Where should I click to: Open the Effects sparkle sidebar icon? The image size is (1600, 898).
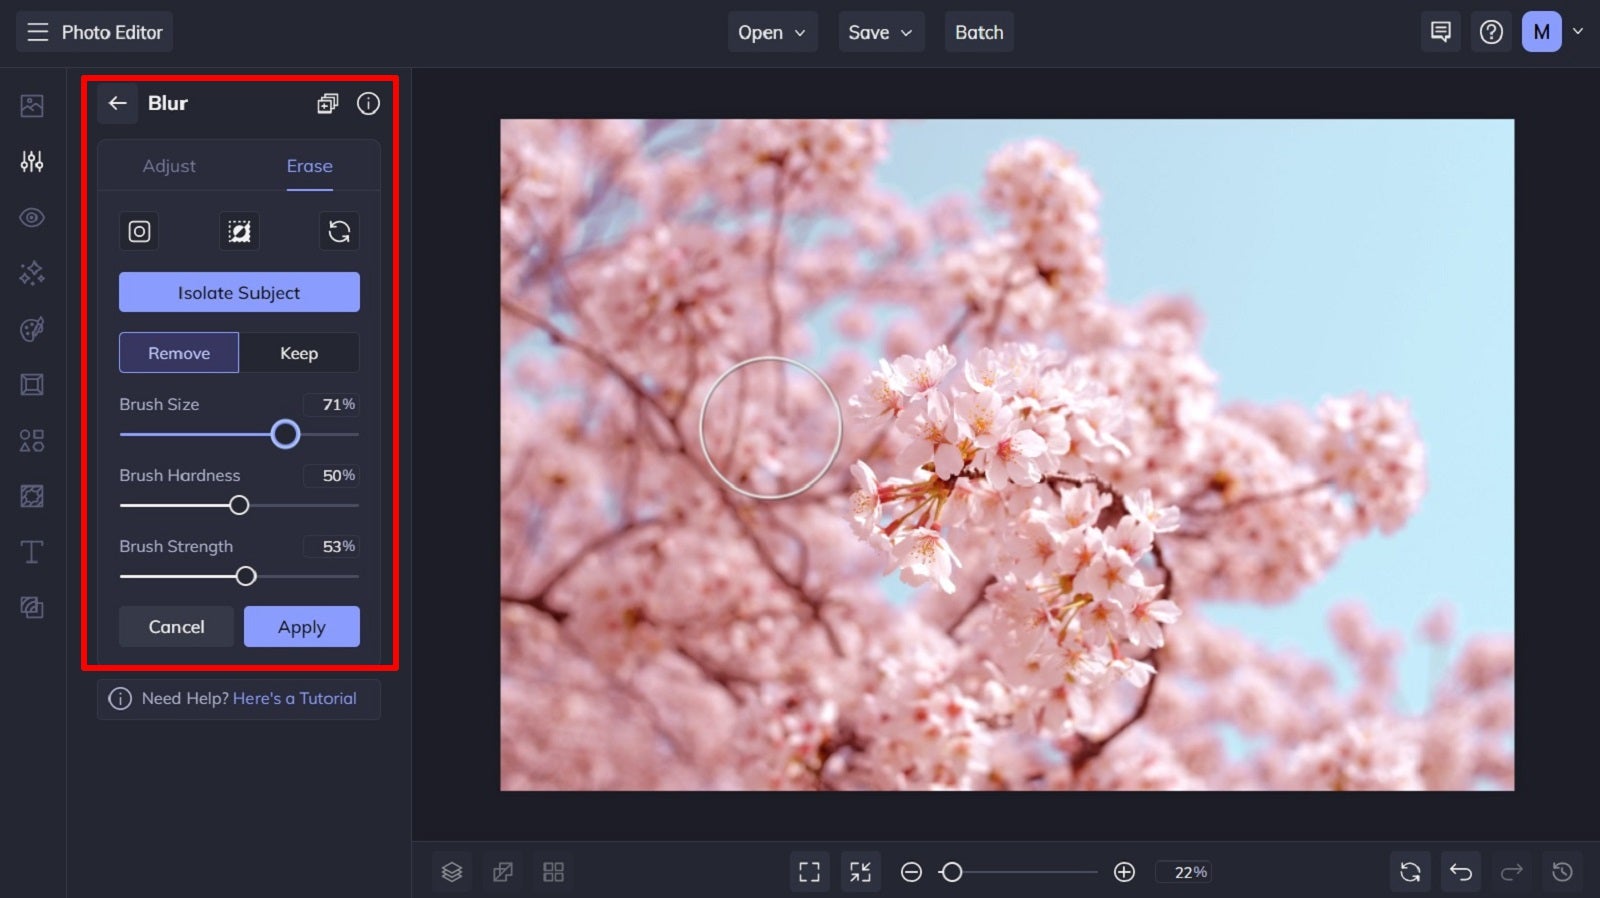pos(32,273)
